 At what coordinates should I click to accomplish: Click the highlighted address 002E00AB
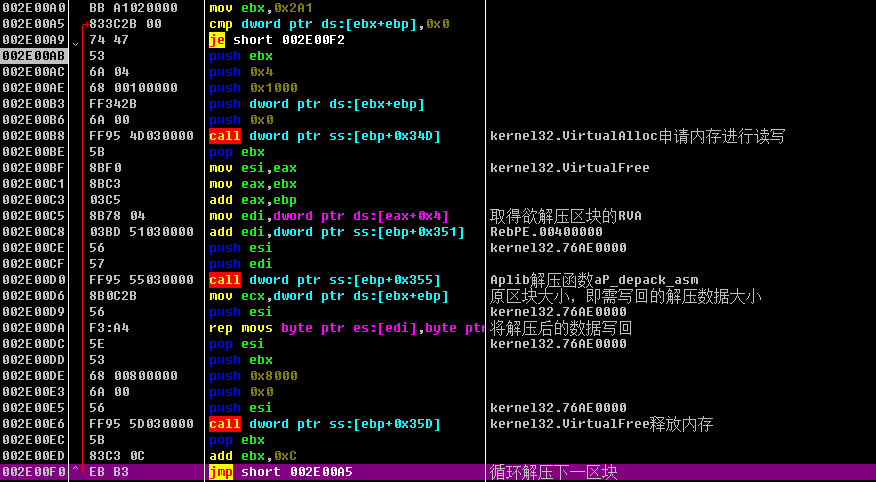pyautogui.click(x=34, y=56)
